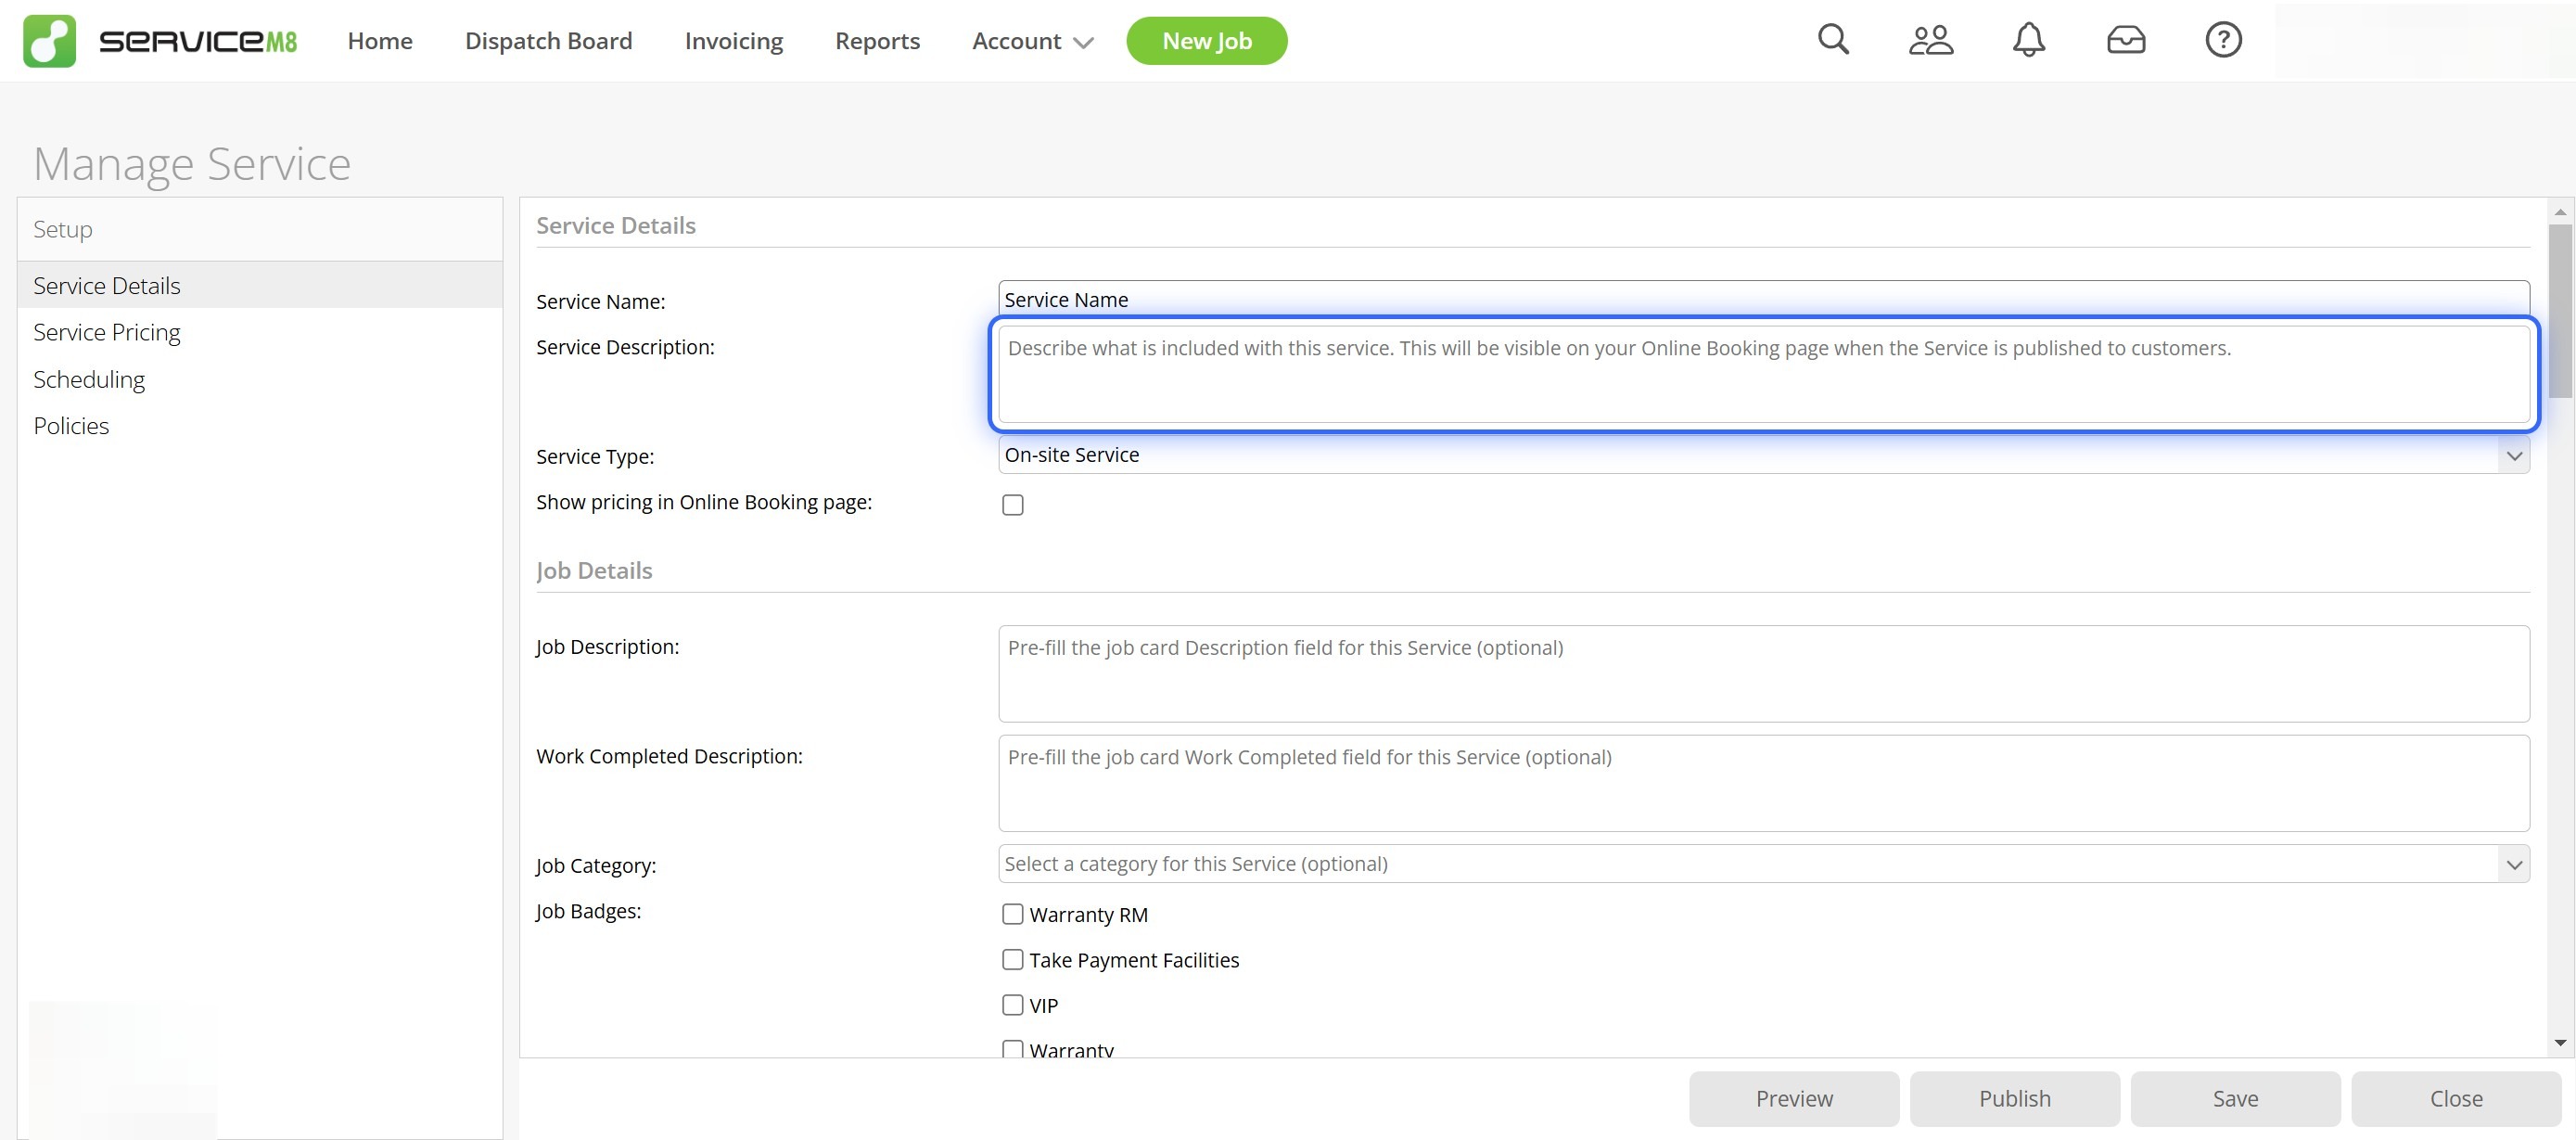Click the Manage Service page heading
Viewport: 2576px width, 1140px height.
coord(192,163)
